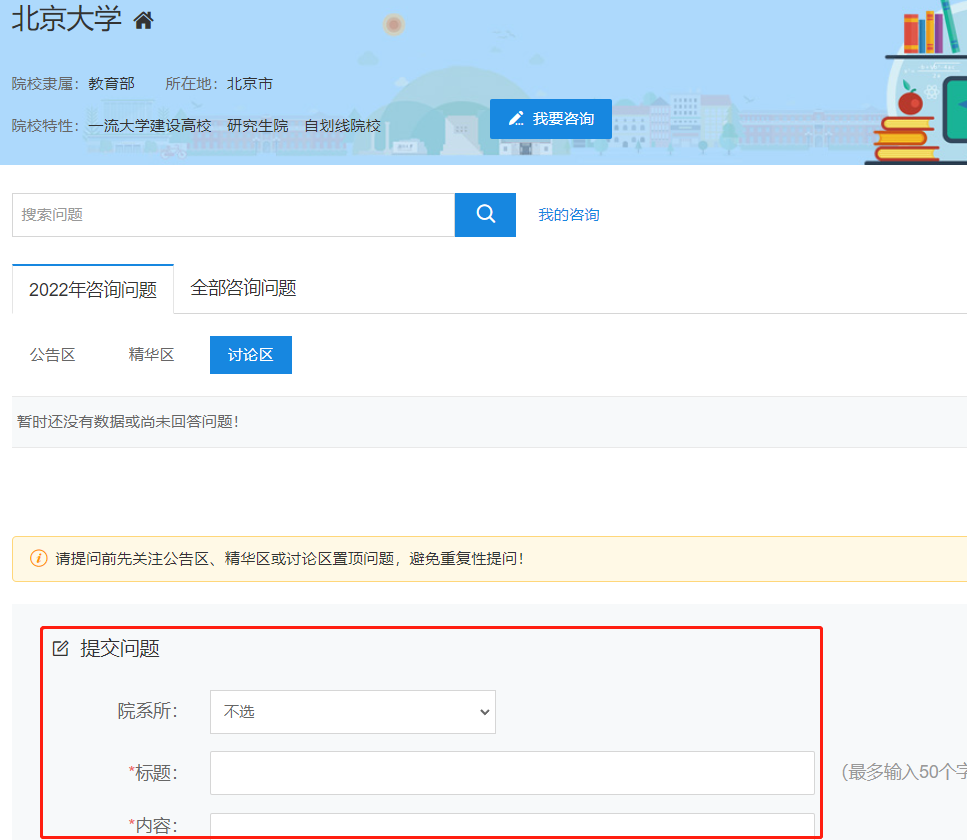Viewport: 967px width, 840px height.
Task: Open the home icon beside 北京大学
Action: [143, 21]
